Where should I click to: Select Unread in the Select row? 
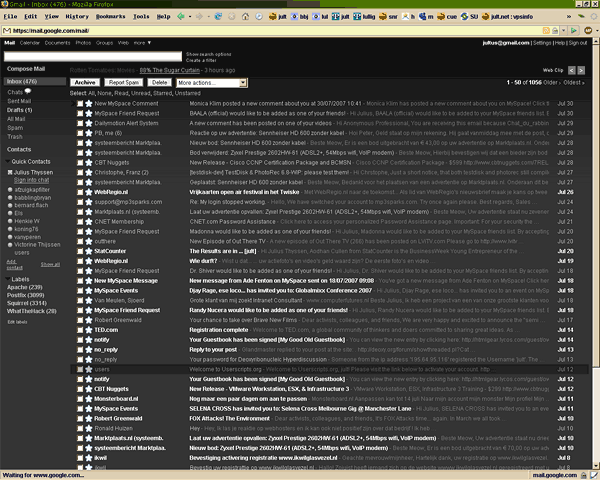tap(139, 93)
